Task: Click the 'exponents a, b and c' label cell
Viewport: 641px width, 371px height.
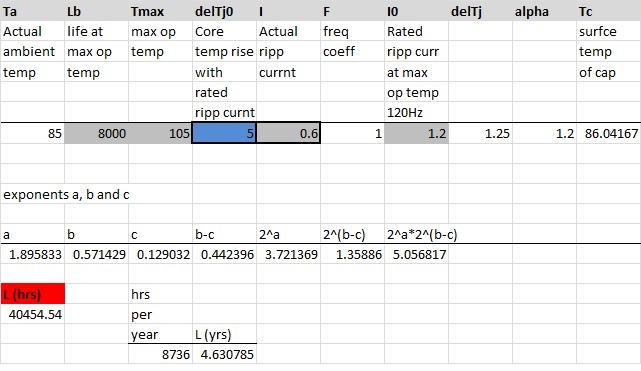Action: tap(66, 194)
